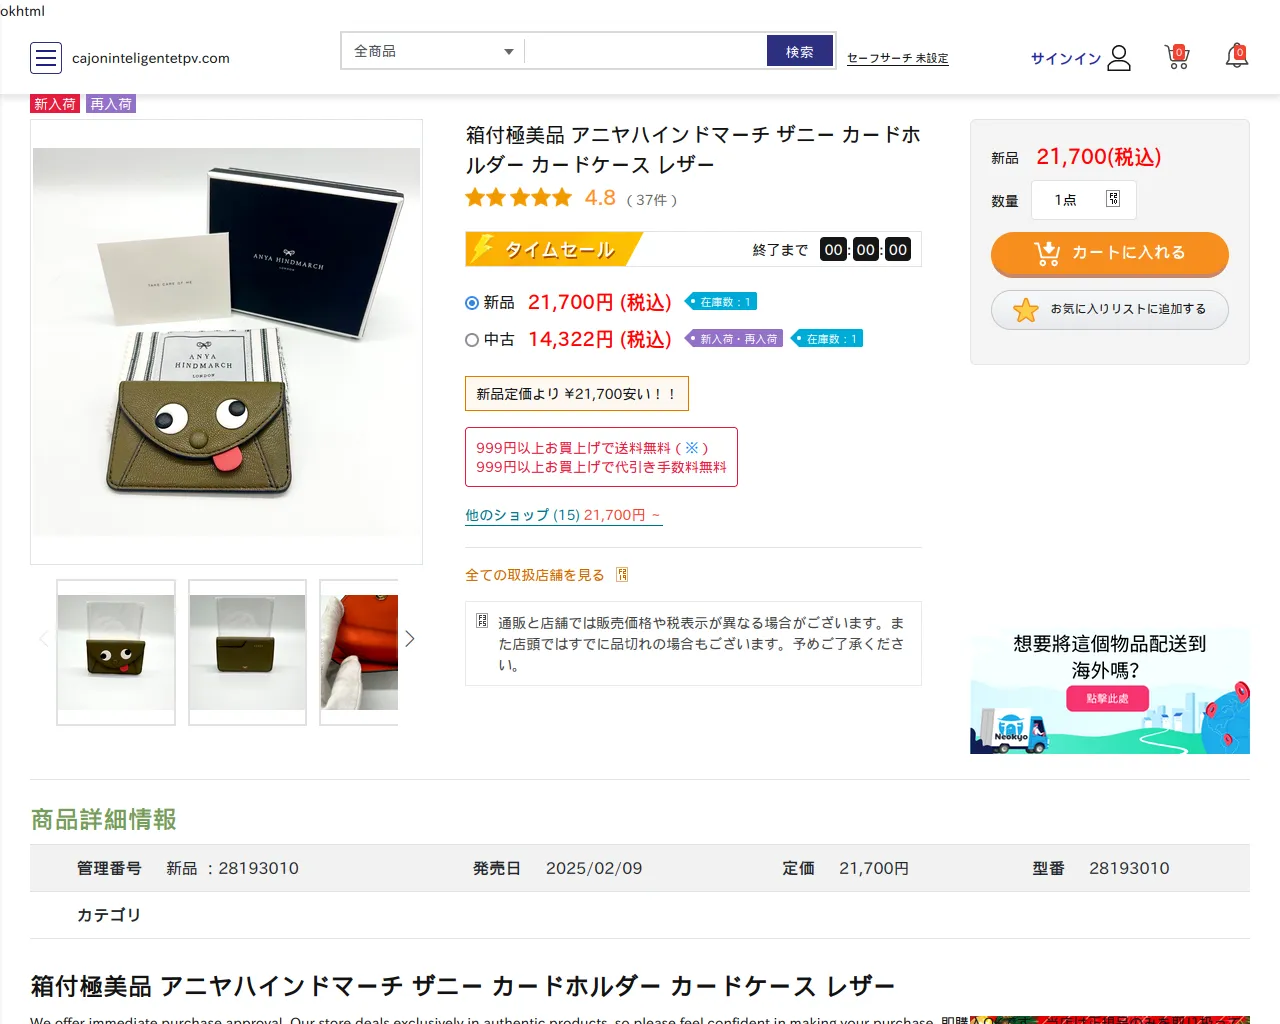Click the 商品詳細情報 section heading

[x=104, y=820]
